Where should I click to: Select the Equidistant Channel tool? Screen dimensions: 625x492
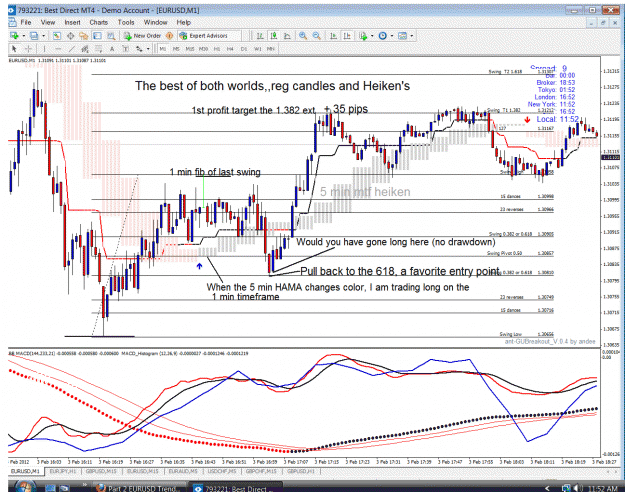click(85, 49)
